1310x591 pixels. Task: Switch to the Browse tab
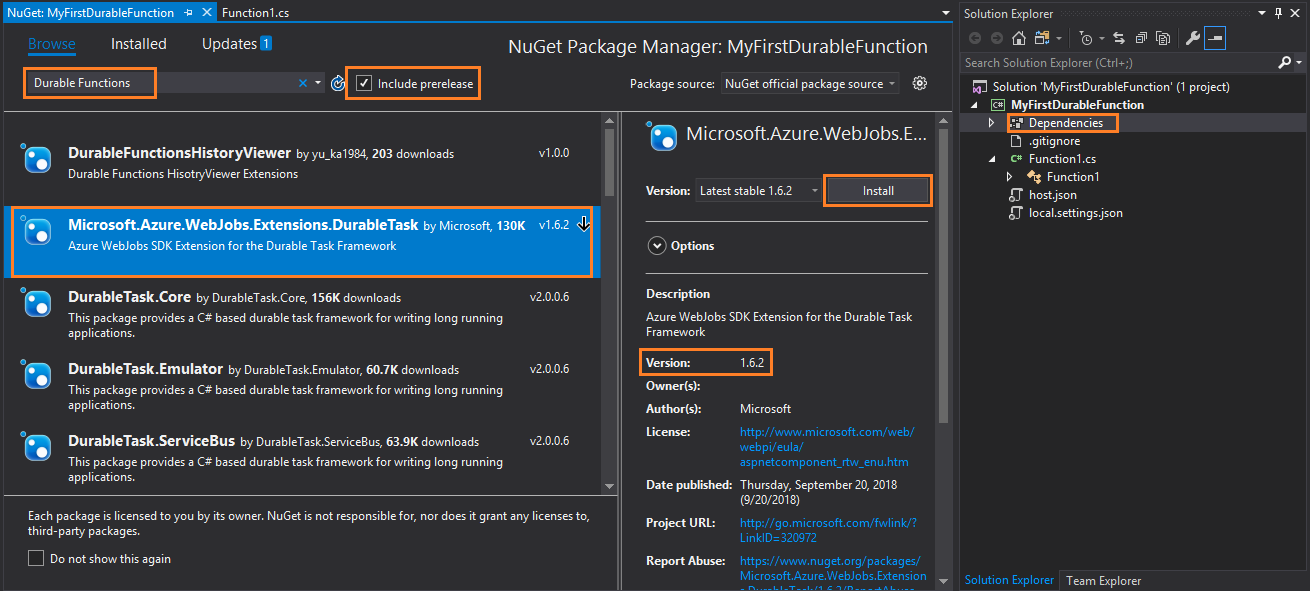pos(51,44)
